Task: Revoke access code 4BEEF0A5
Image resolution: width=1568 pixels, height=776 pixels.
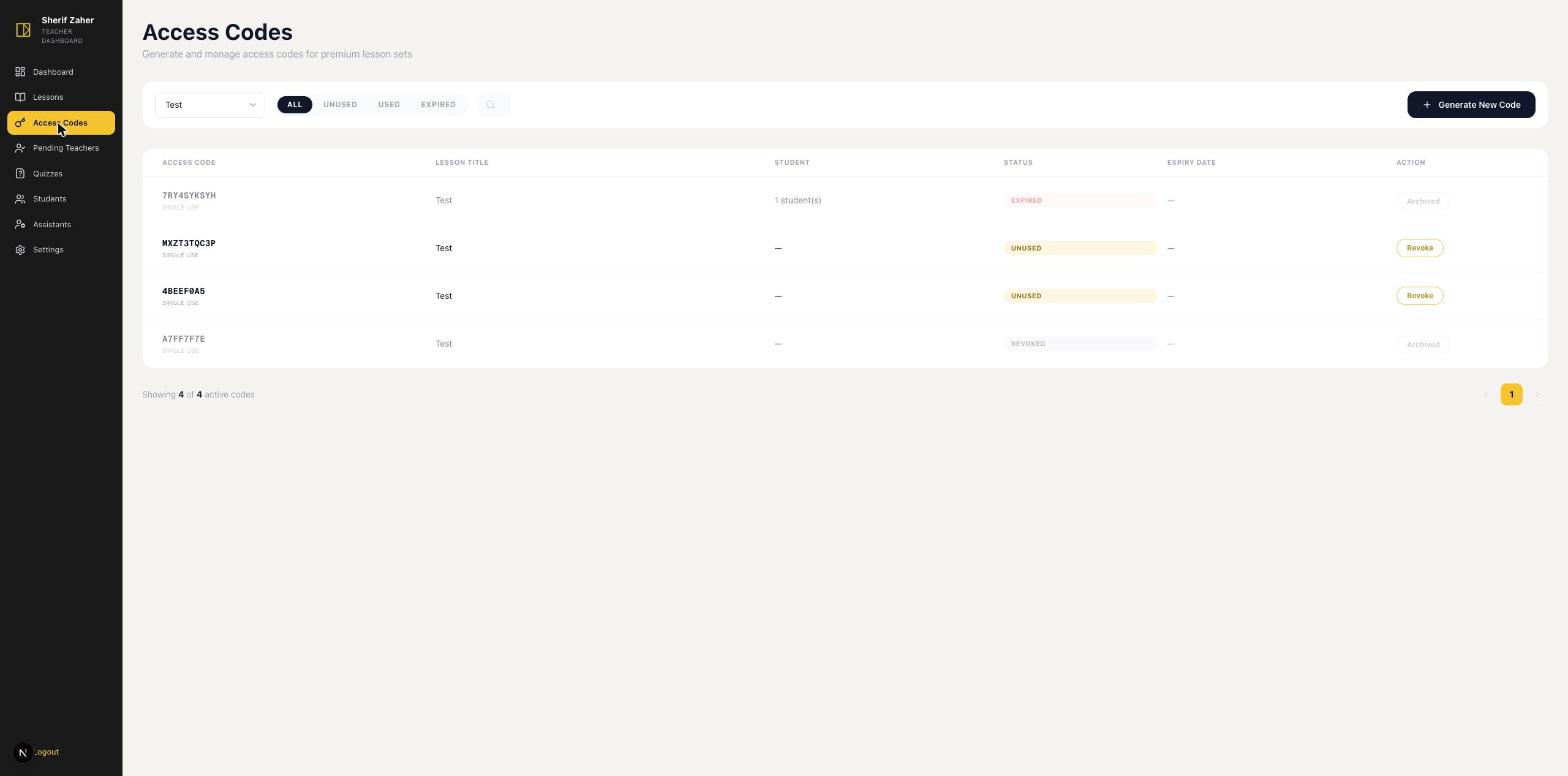Action: click(1420, 296)
